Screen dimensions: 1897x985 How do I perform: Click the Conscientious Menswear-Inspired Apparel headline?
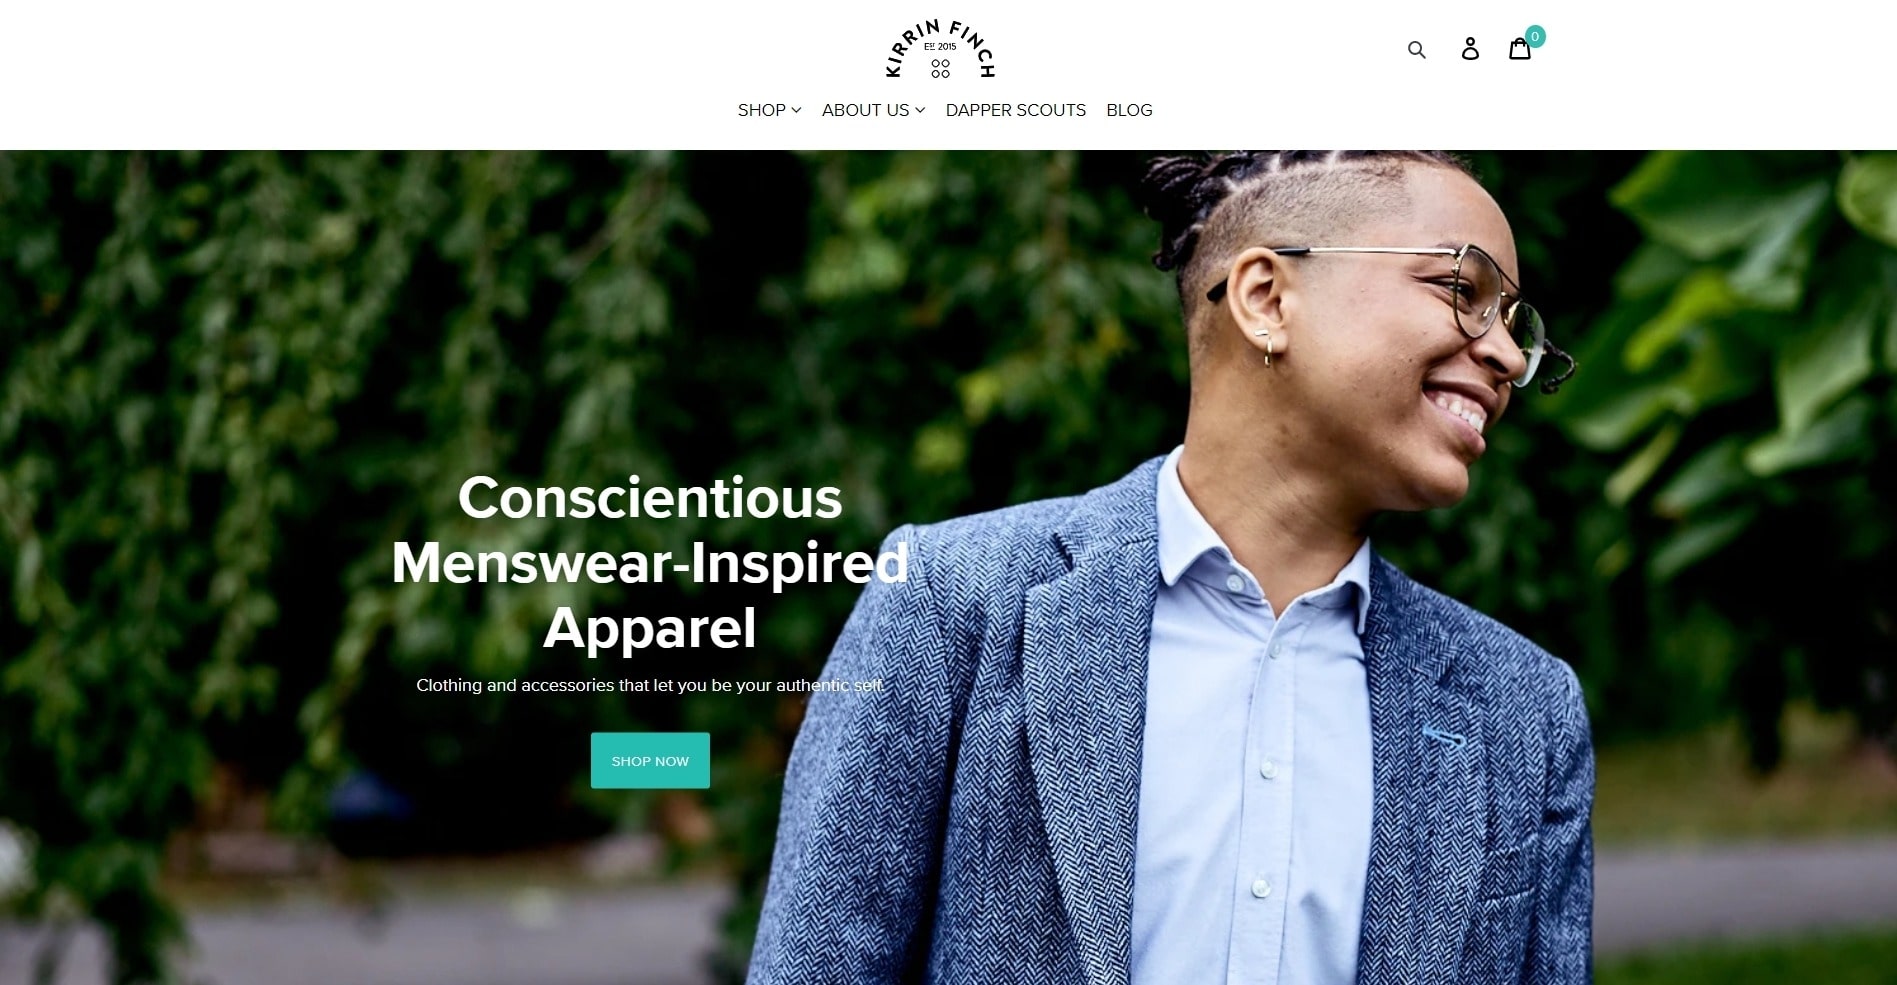(650, 563)
